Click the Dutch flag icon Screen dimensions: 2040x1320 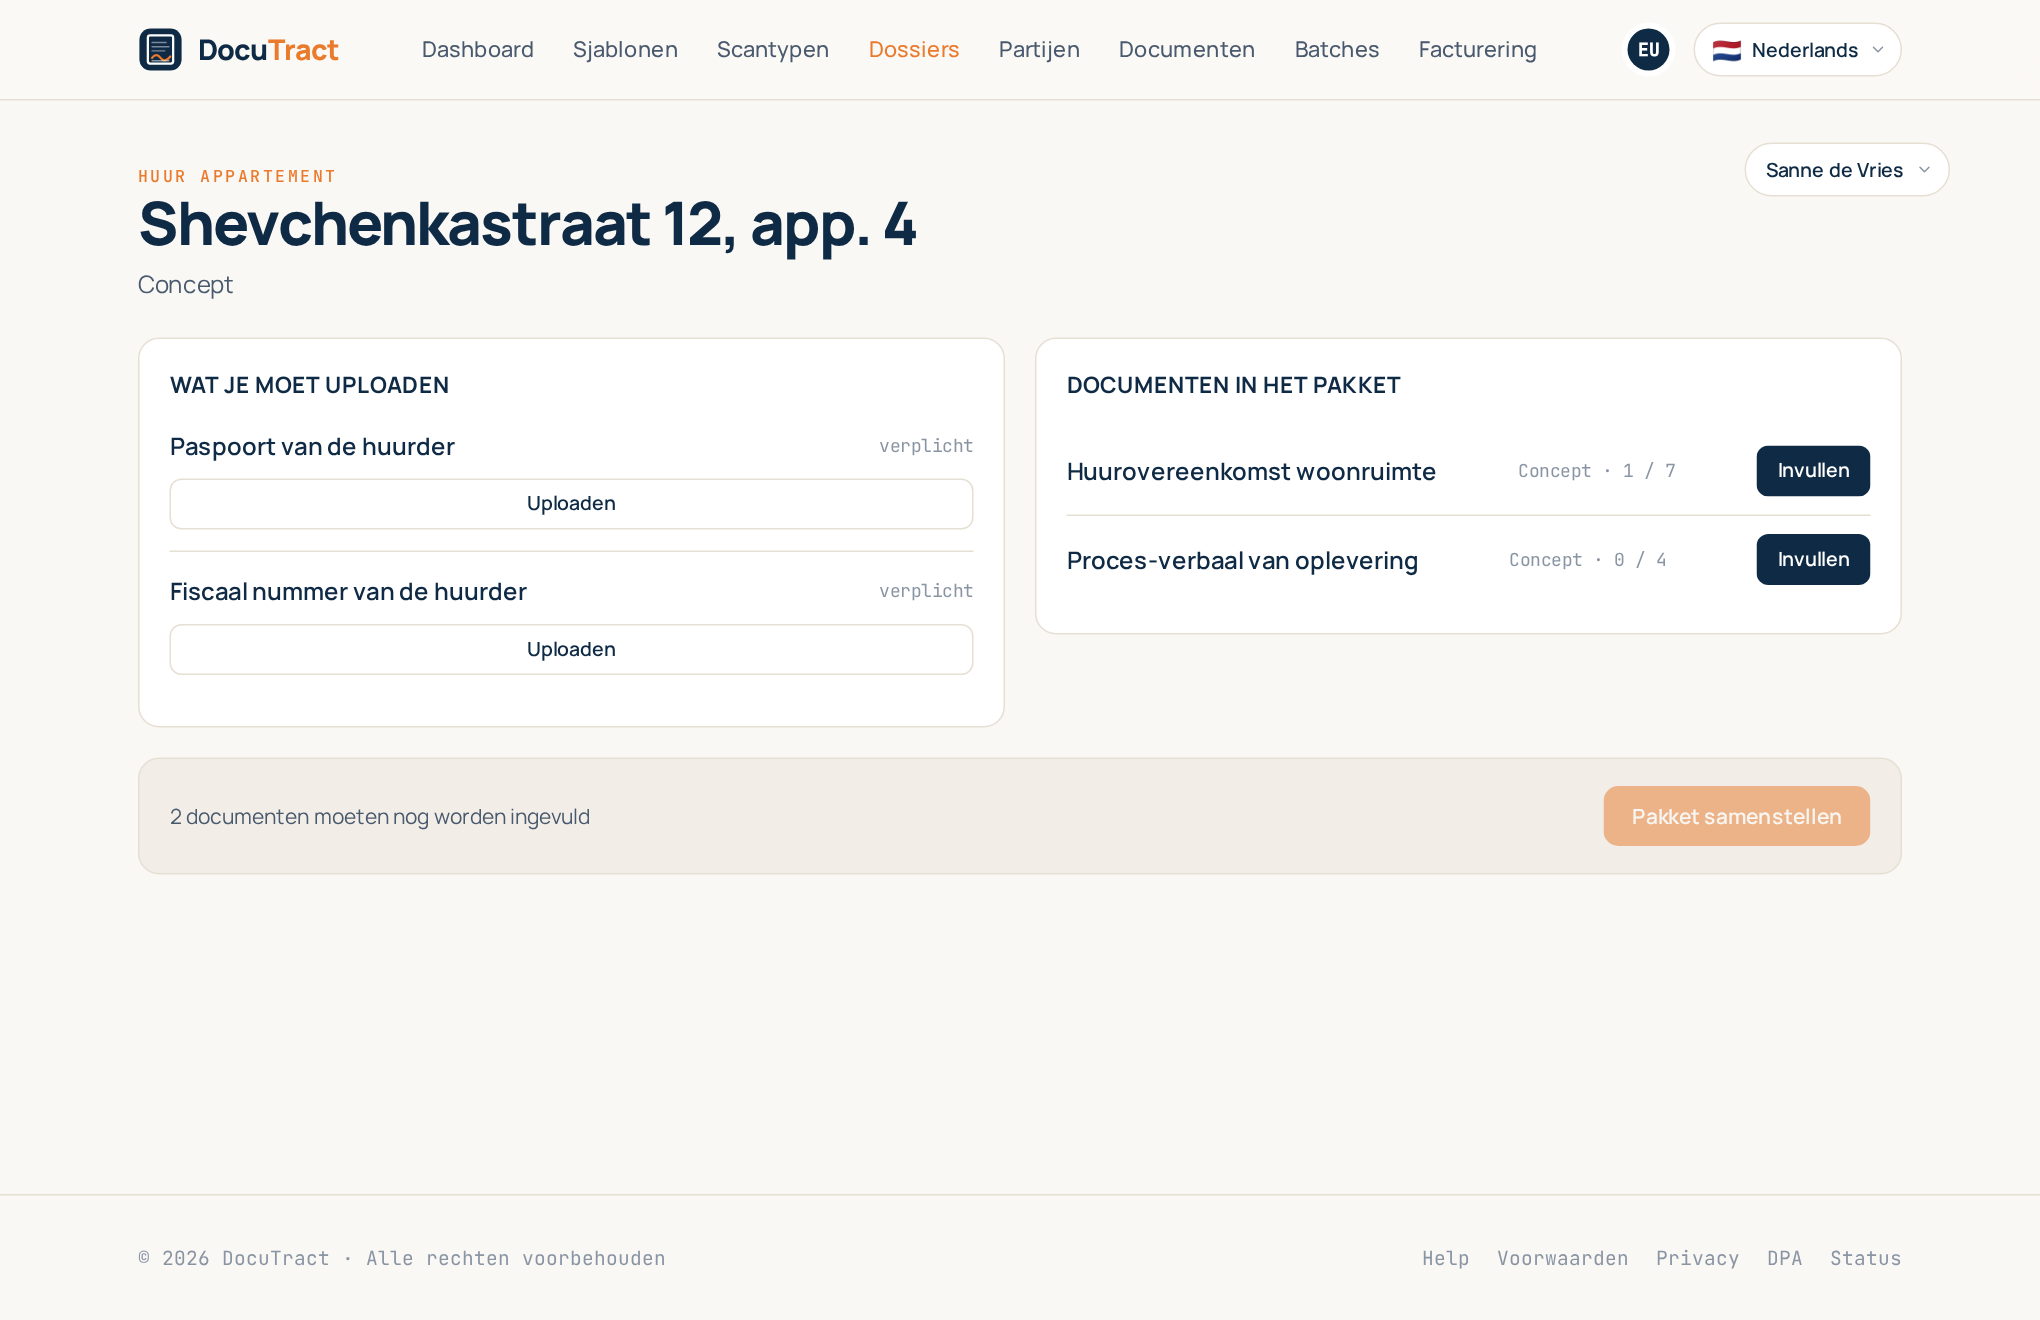coord(1727,50)
